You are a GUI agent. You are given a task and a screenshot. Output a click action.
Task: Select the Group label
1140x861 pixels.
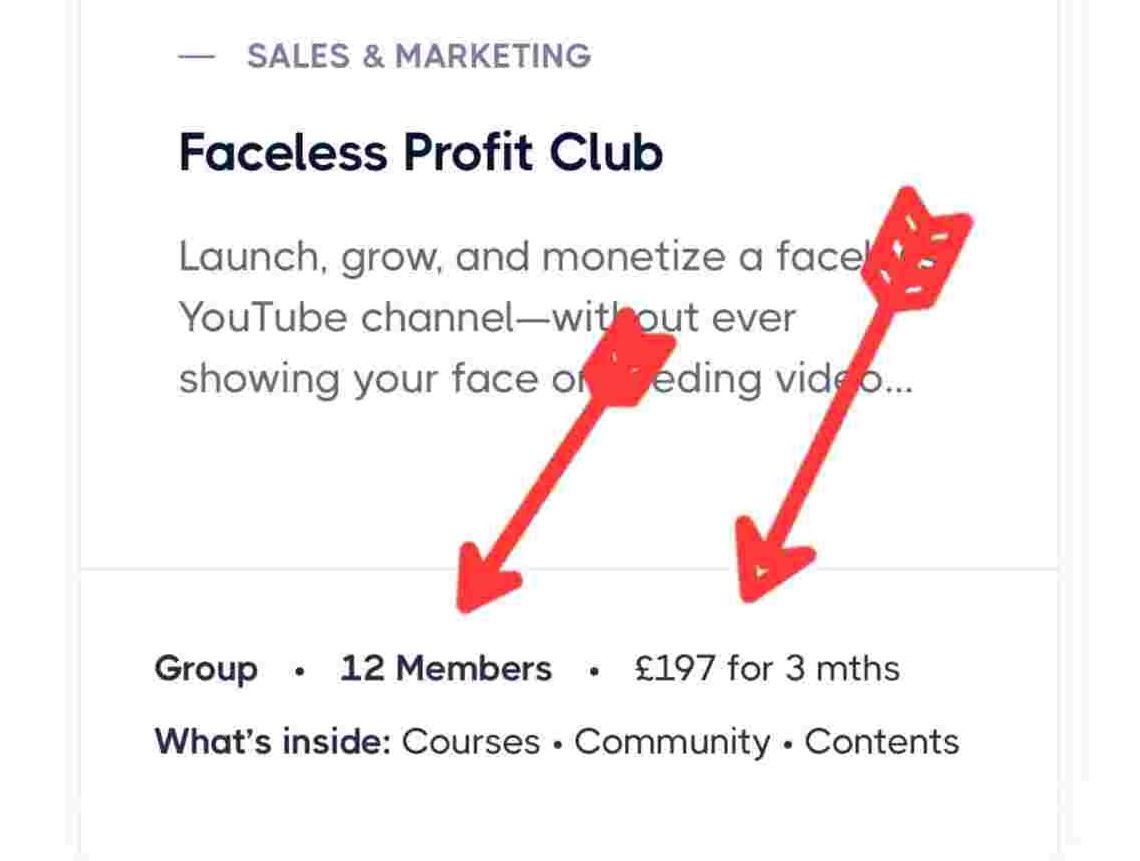coord(206,668)
